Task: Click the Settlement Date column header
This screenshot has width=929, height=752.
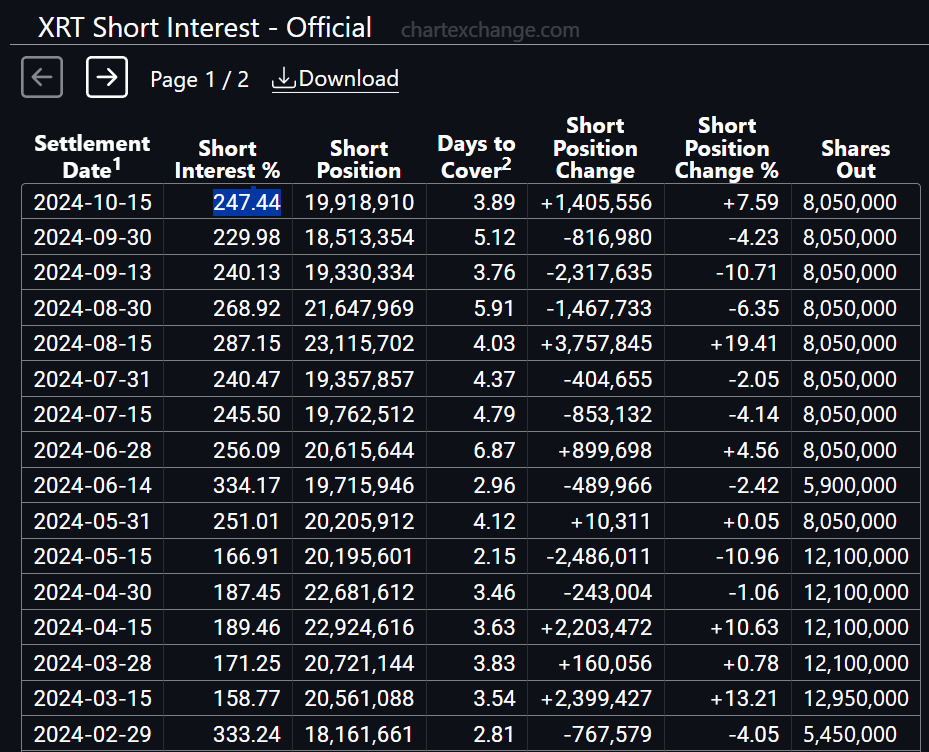Action: pos(92,156)
